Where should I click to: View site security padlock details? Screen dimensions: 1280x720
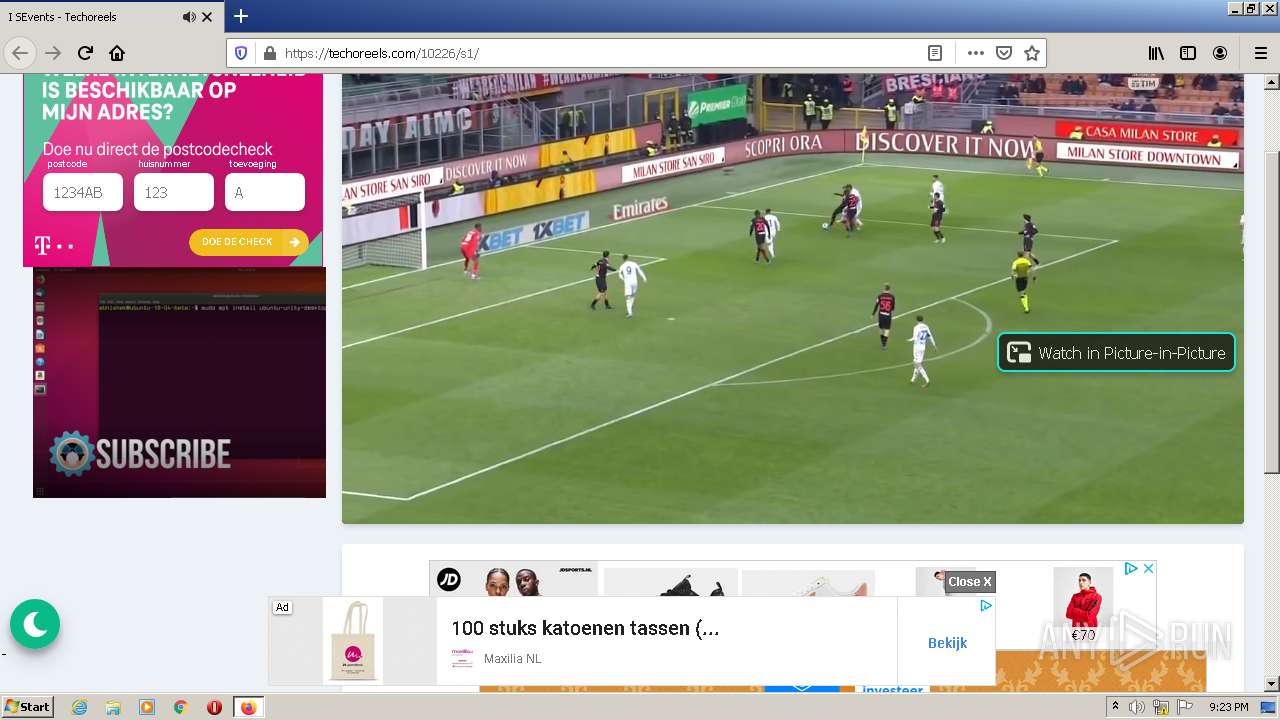tap(268, 53)
